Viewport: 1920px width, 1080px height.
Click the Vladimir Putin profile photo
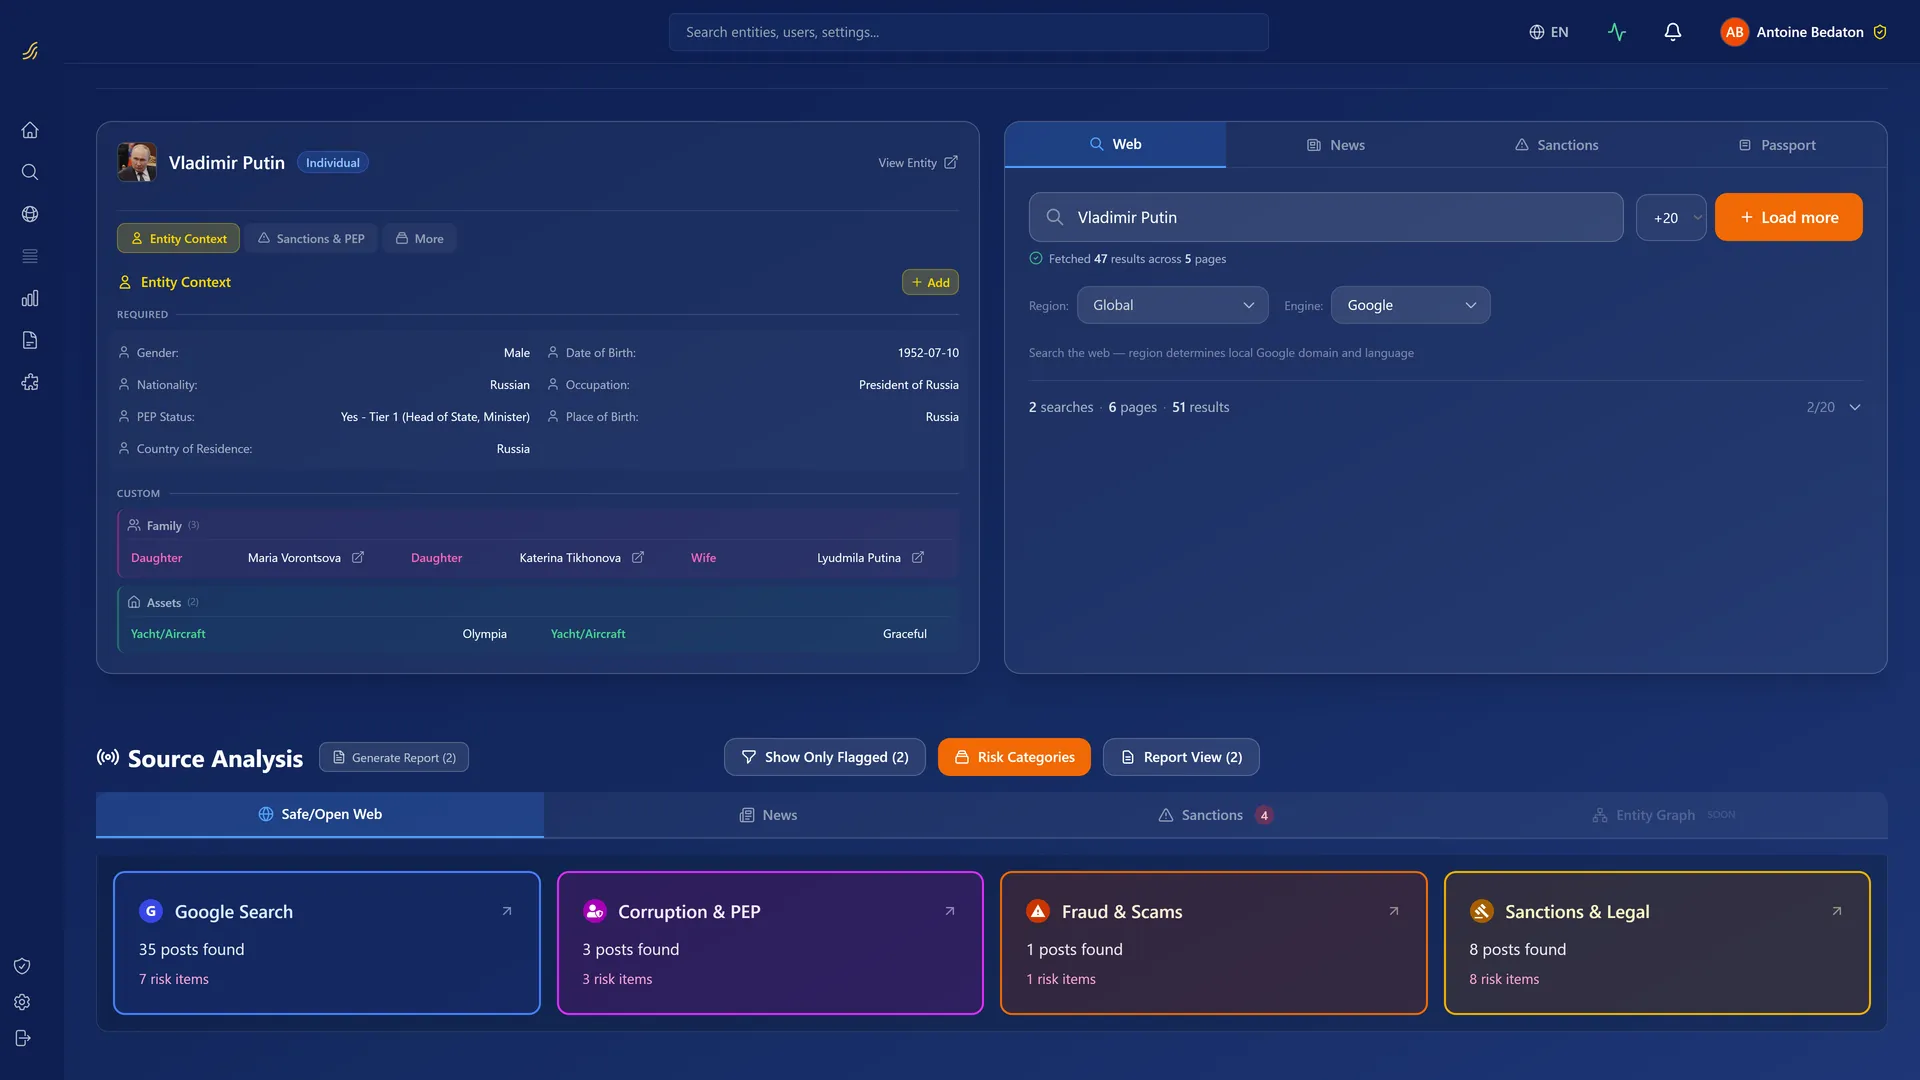pos(137,162)
